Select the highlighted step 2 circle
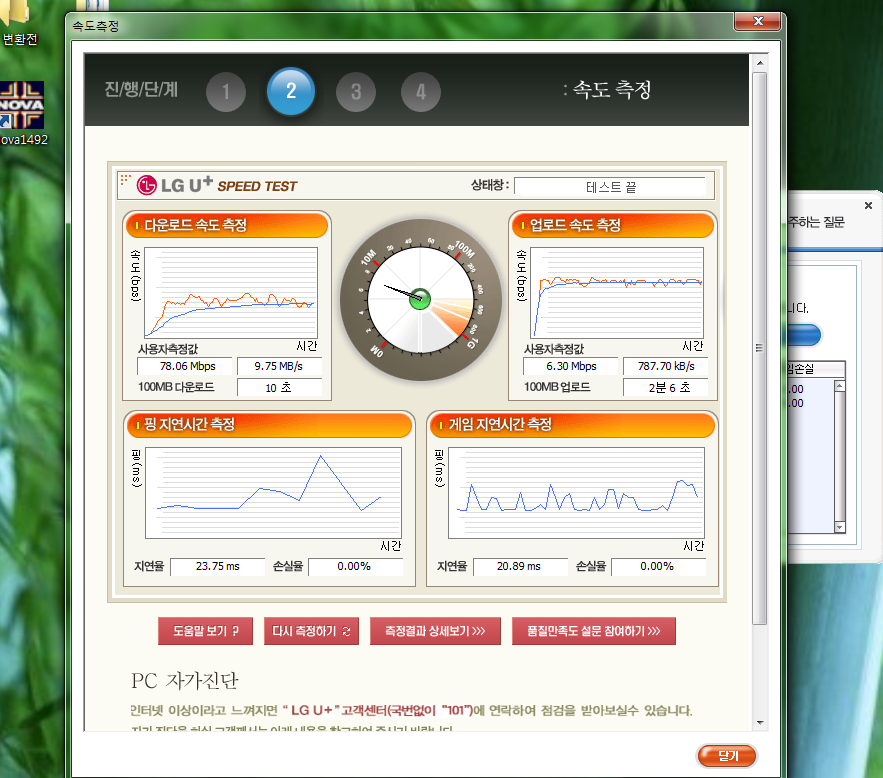This screenshot has width=883, height=778. pyautogui.click(x=291, y=92)
